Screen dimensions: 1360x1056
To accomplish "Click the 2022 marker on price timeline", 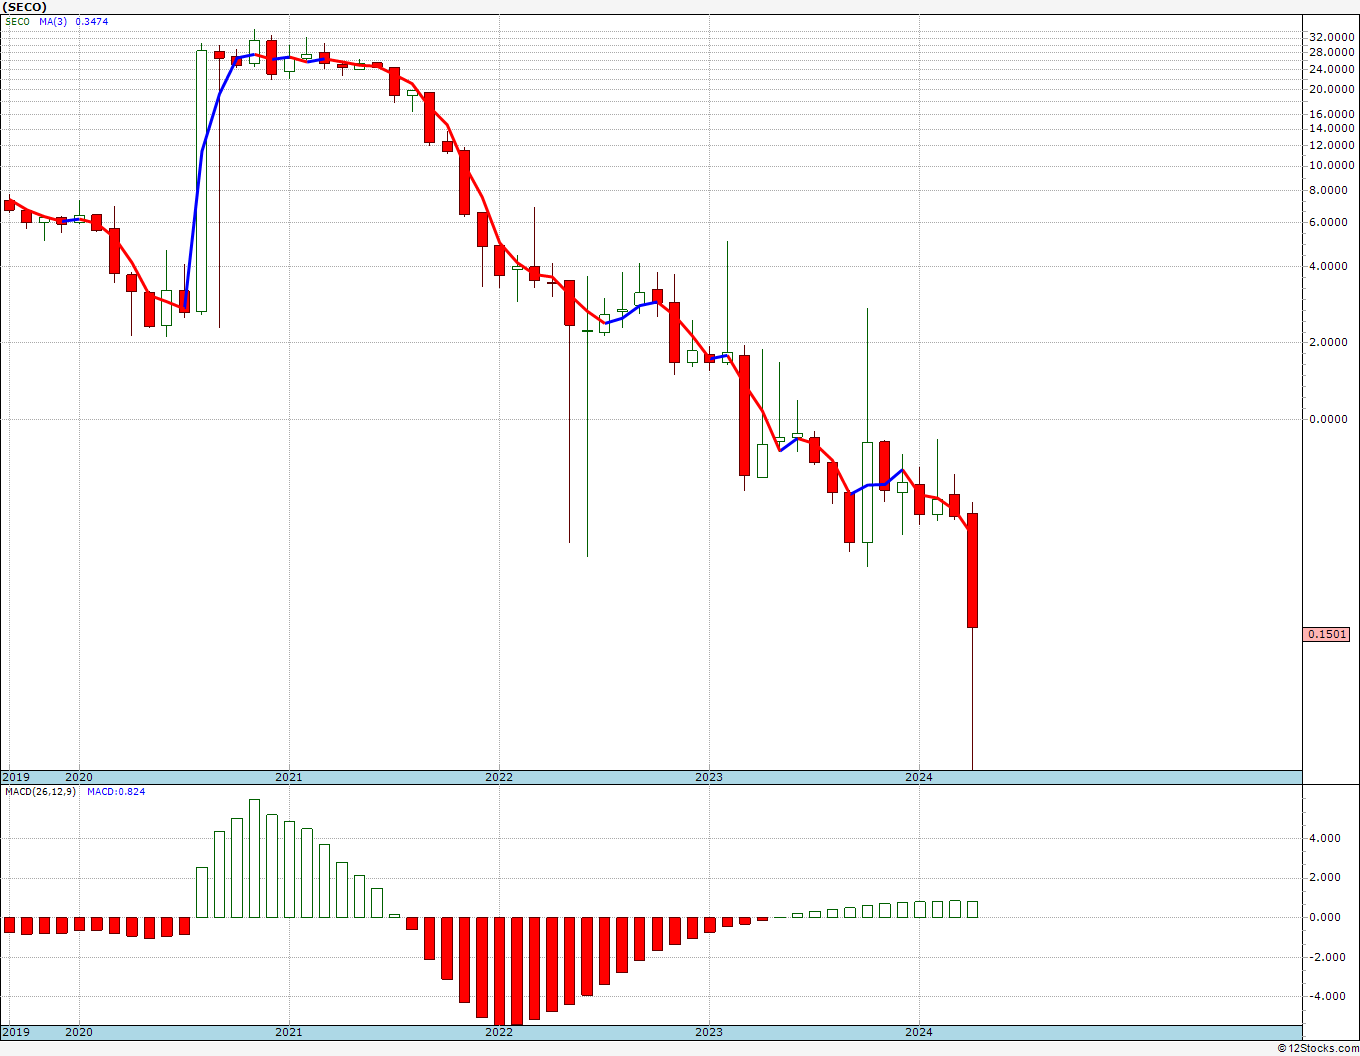I will [498, 777].
